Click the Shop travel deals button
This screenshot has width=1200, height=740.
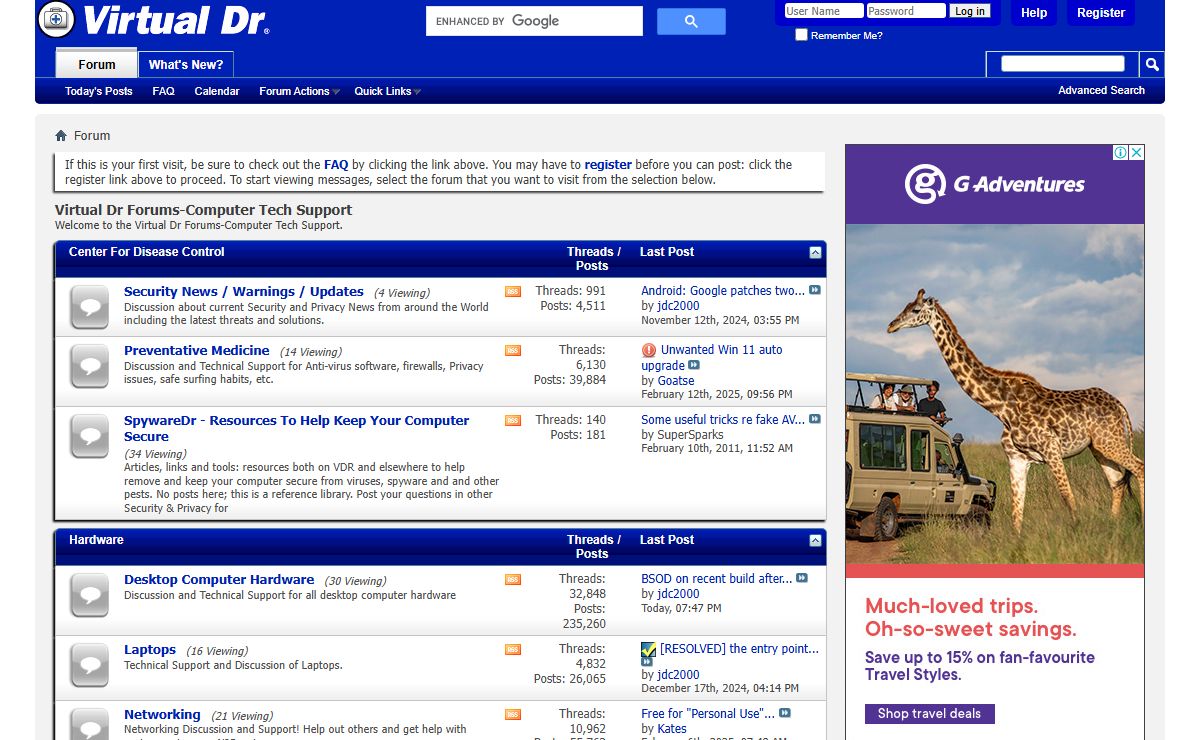point(929,714)
